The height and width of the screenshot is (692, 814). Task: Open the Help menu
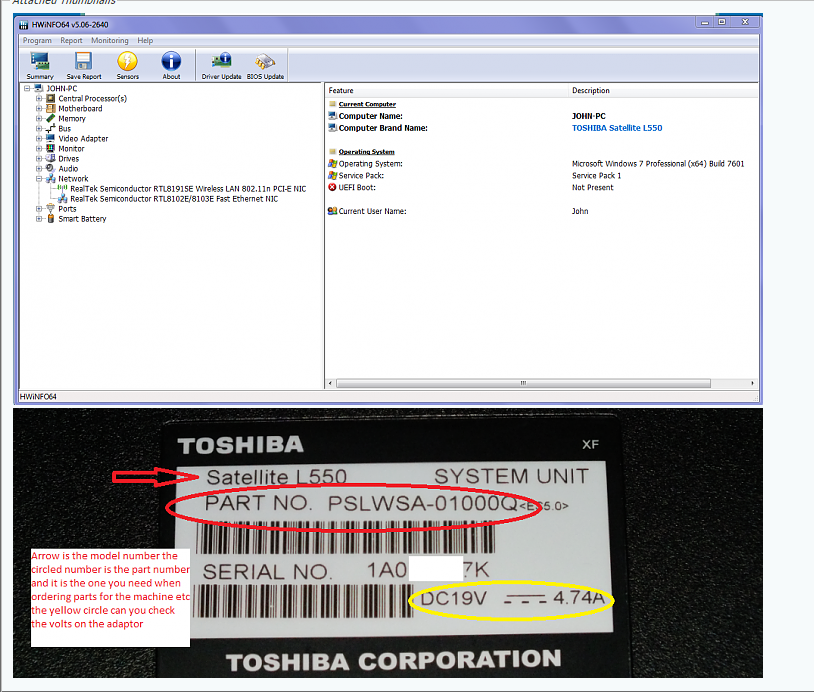(145, 40)
